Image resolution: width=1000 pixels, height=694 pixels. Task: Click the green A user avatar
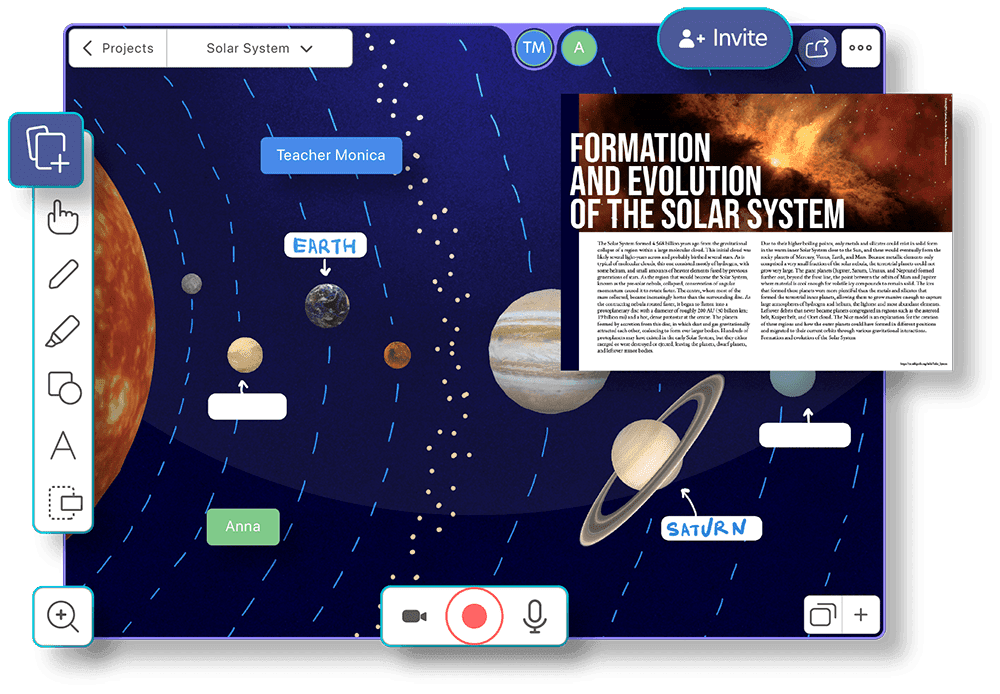pos(579,47)
